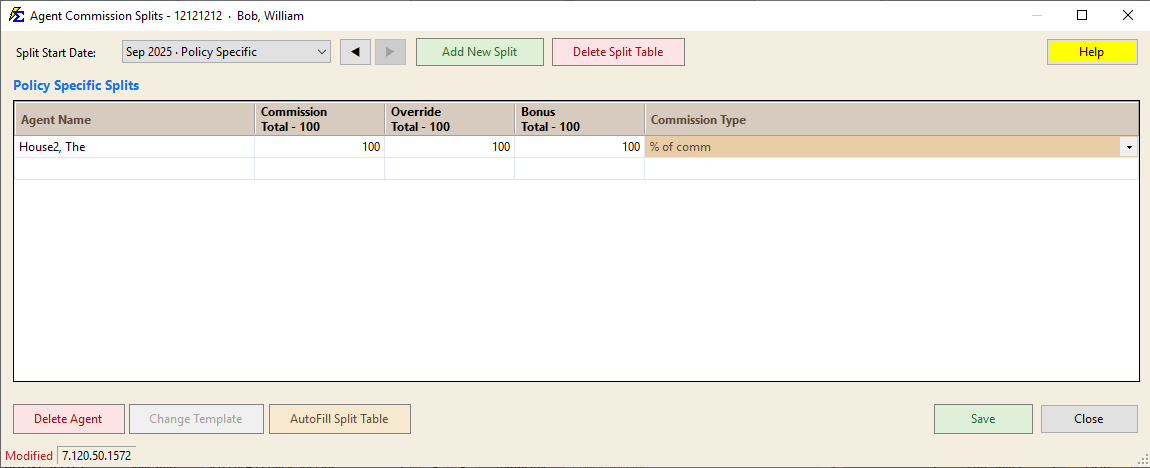
Task: Maximize the Agent Commission Splits window
Action: click(1082, 15)
